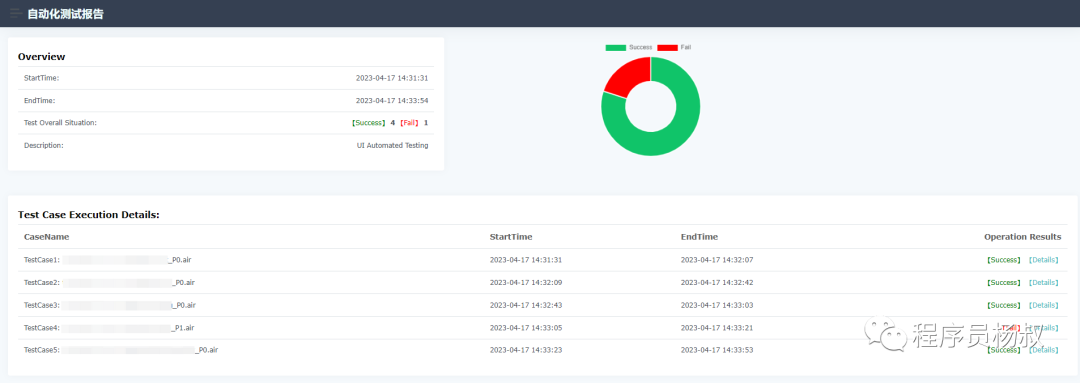
Task: Select TestCase5 start time 14:33:23
Action: coord(526,350)
